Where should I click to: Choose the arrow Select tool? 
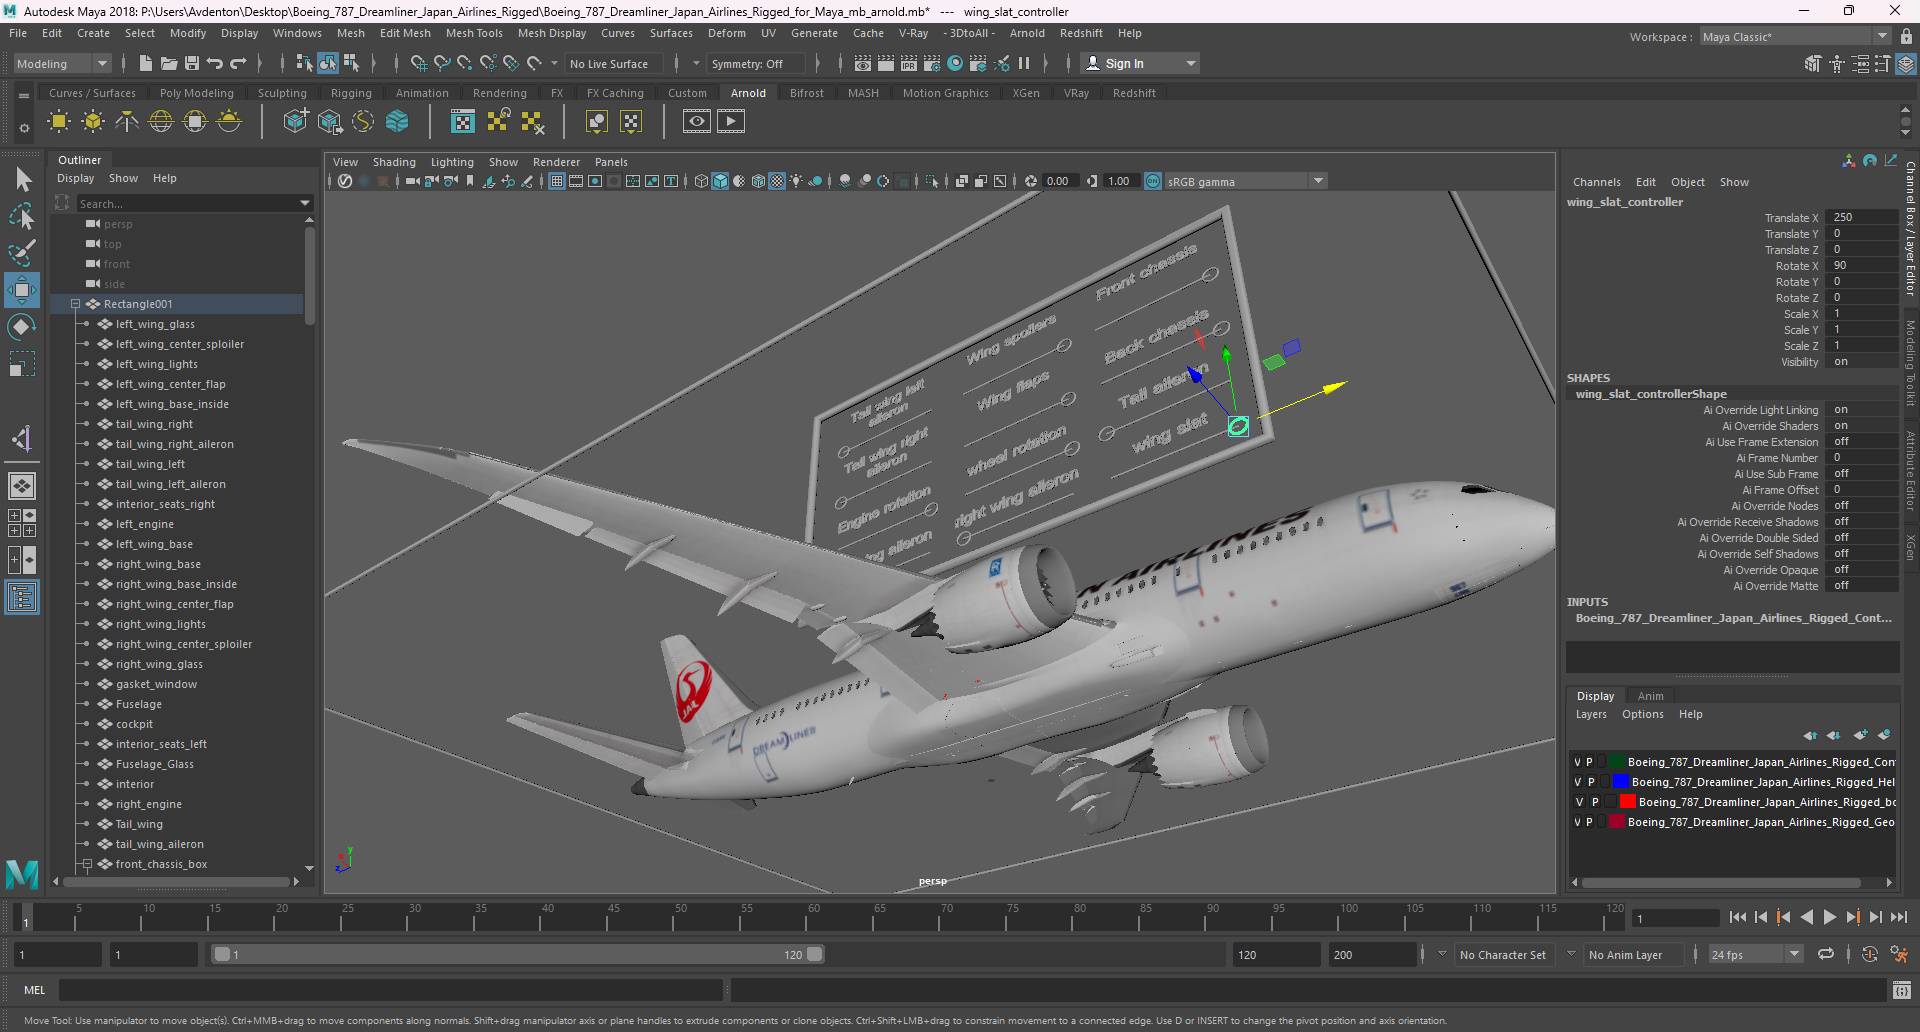[22, 179]
